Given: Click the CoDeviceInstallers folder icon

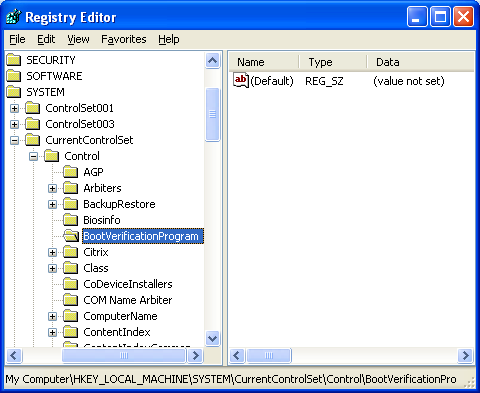Looking at the screenshot, I should pos(71,284).
